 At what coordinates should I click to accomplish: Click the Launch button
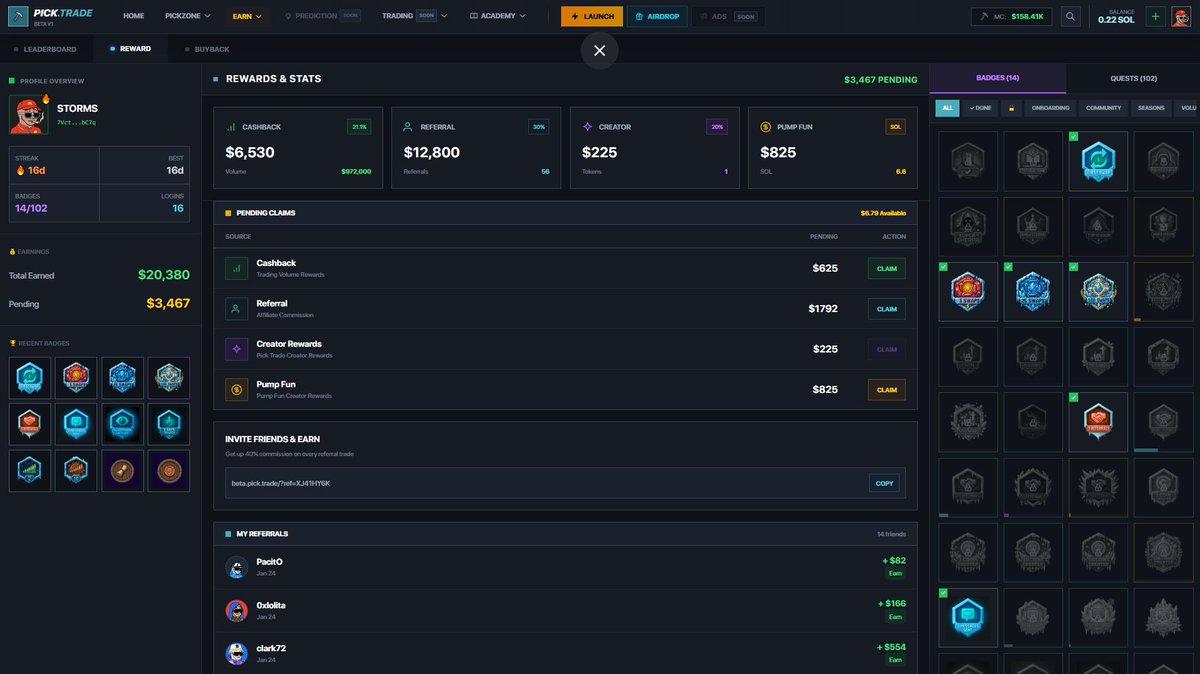[592, 16]
